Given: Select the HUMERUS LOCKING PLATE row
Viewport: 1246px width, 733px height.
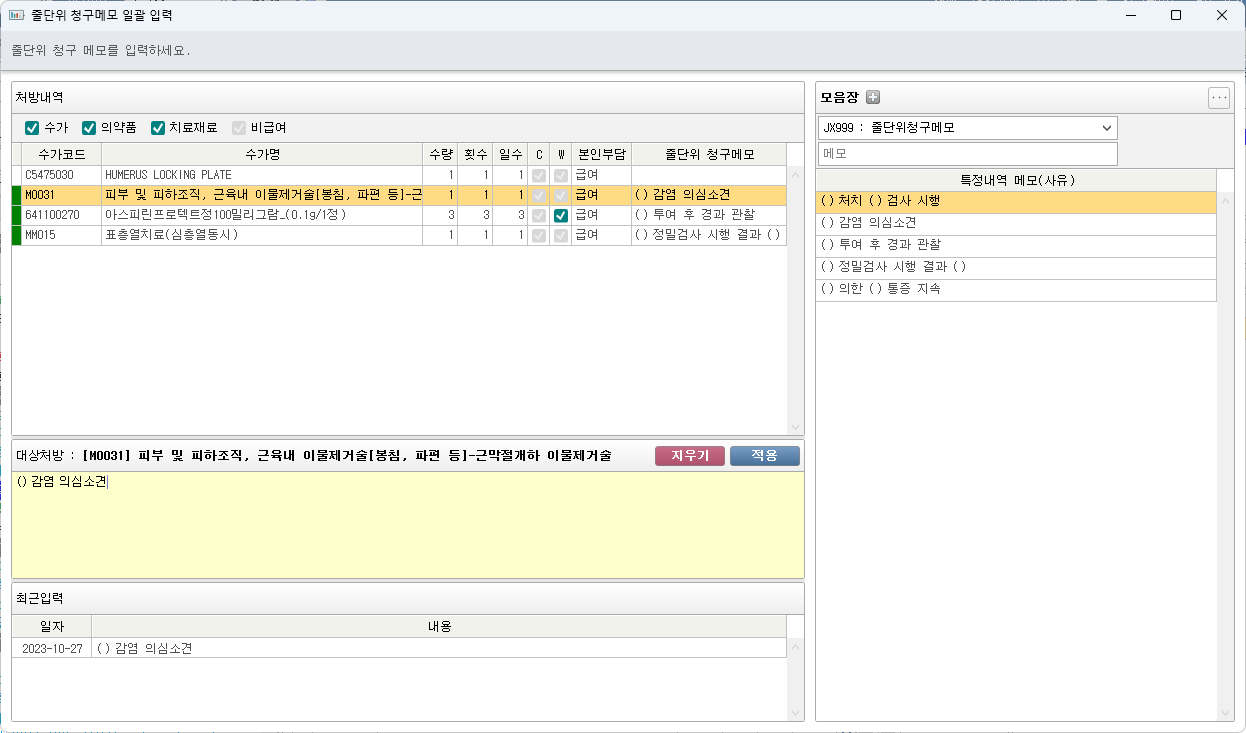Looking at the screenshot, I should [x=262, y=175].
